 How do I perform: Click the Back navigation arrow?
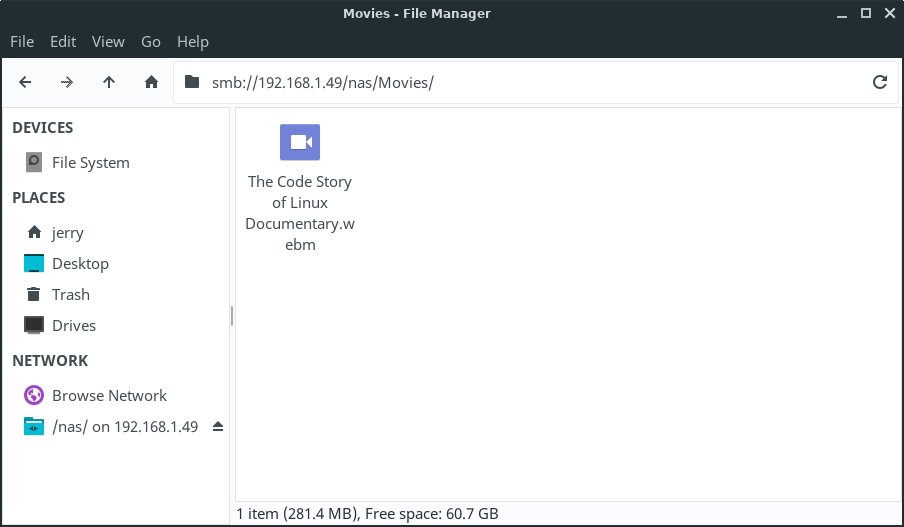click(25, 82)
